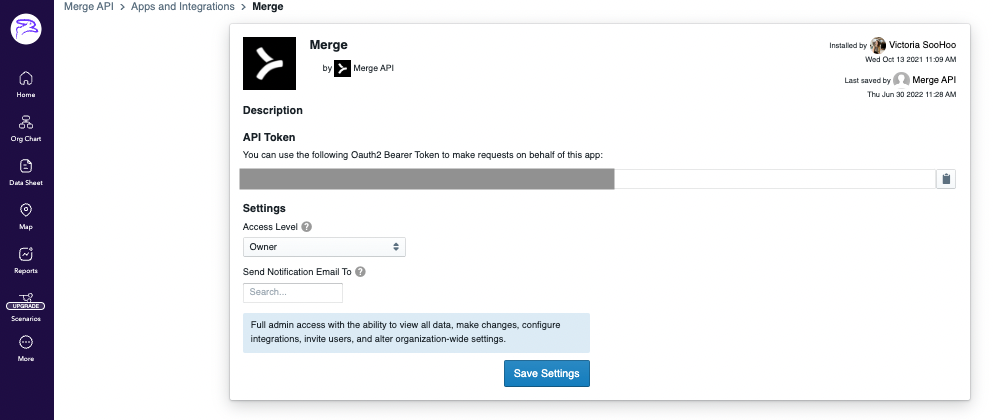Expand the Access Level dropdown set to Owner

coord(324,246)
